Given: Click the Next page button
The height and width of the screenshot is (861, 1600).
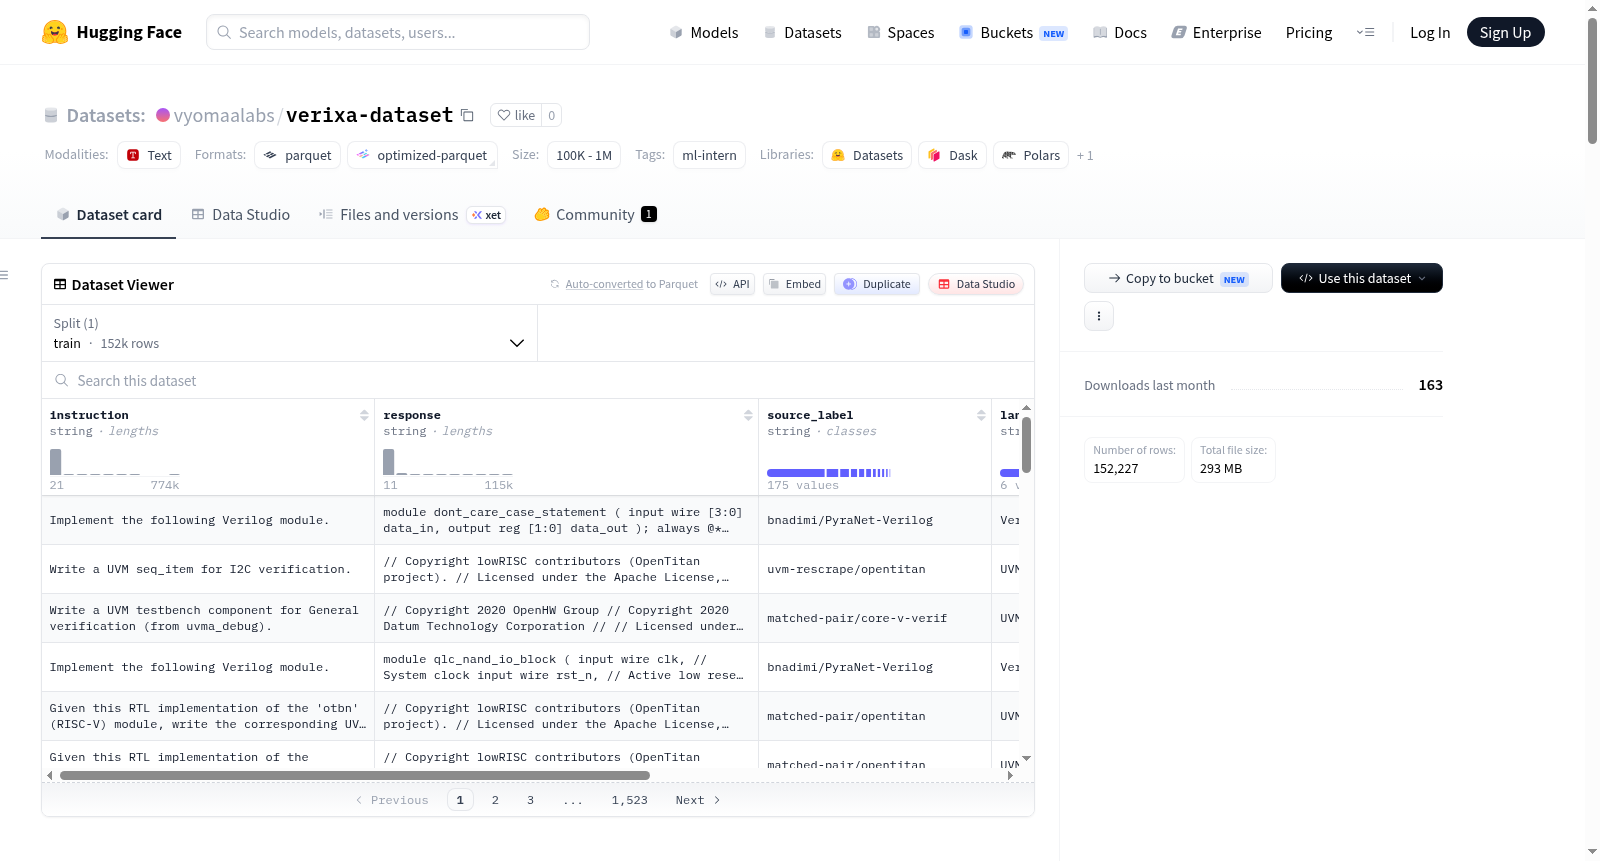Looking at the screenshot, I should pos(697,800).
